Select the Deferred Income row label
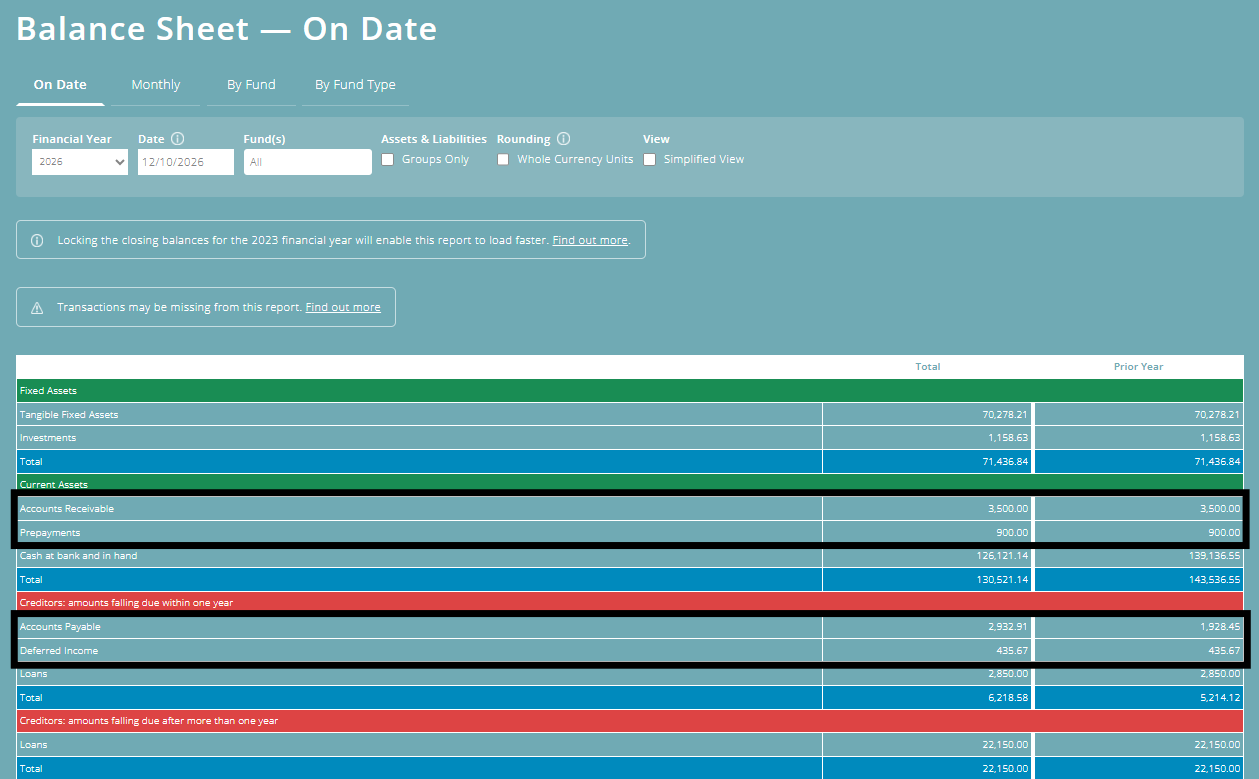This screenshot has width=1259, height=779. tap(59, 651)
